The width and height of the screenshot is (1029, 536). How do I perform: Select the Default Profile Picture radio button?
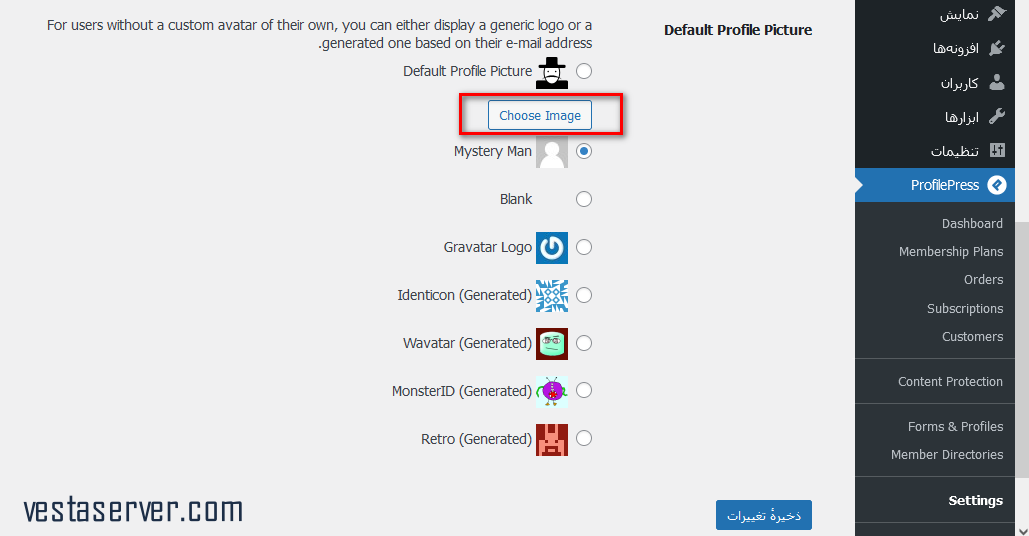584,71
